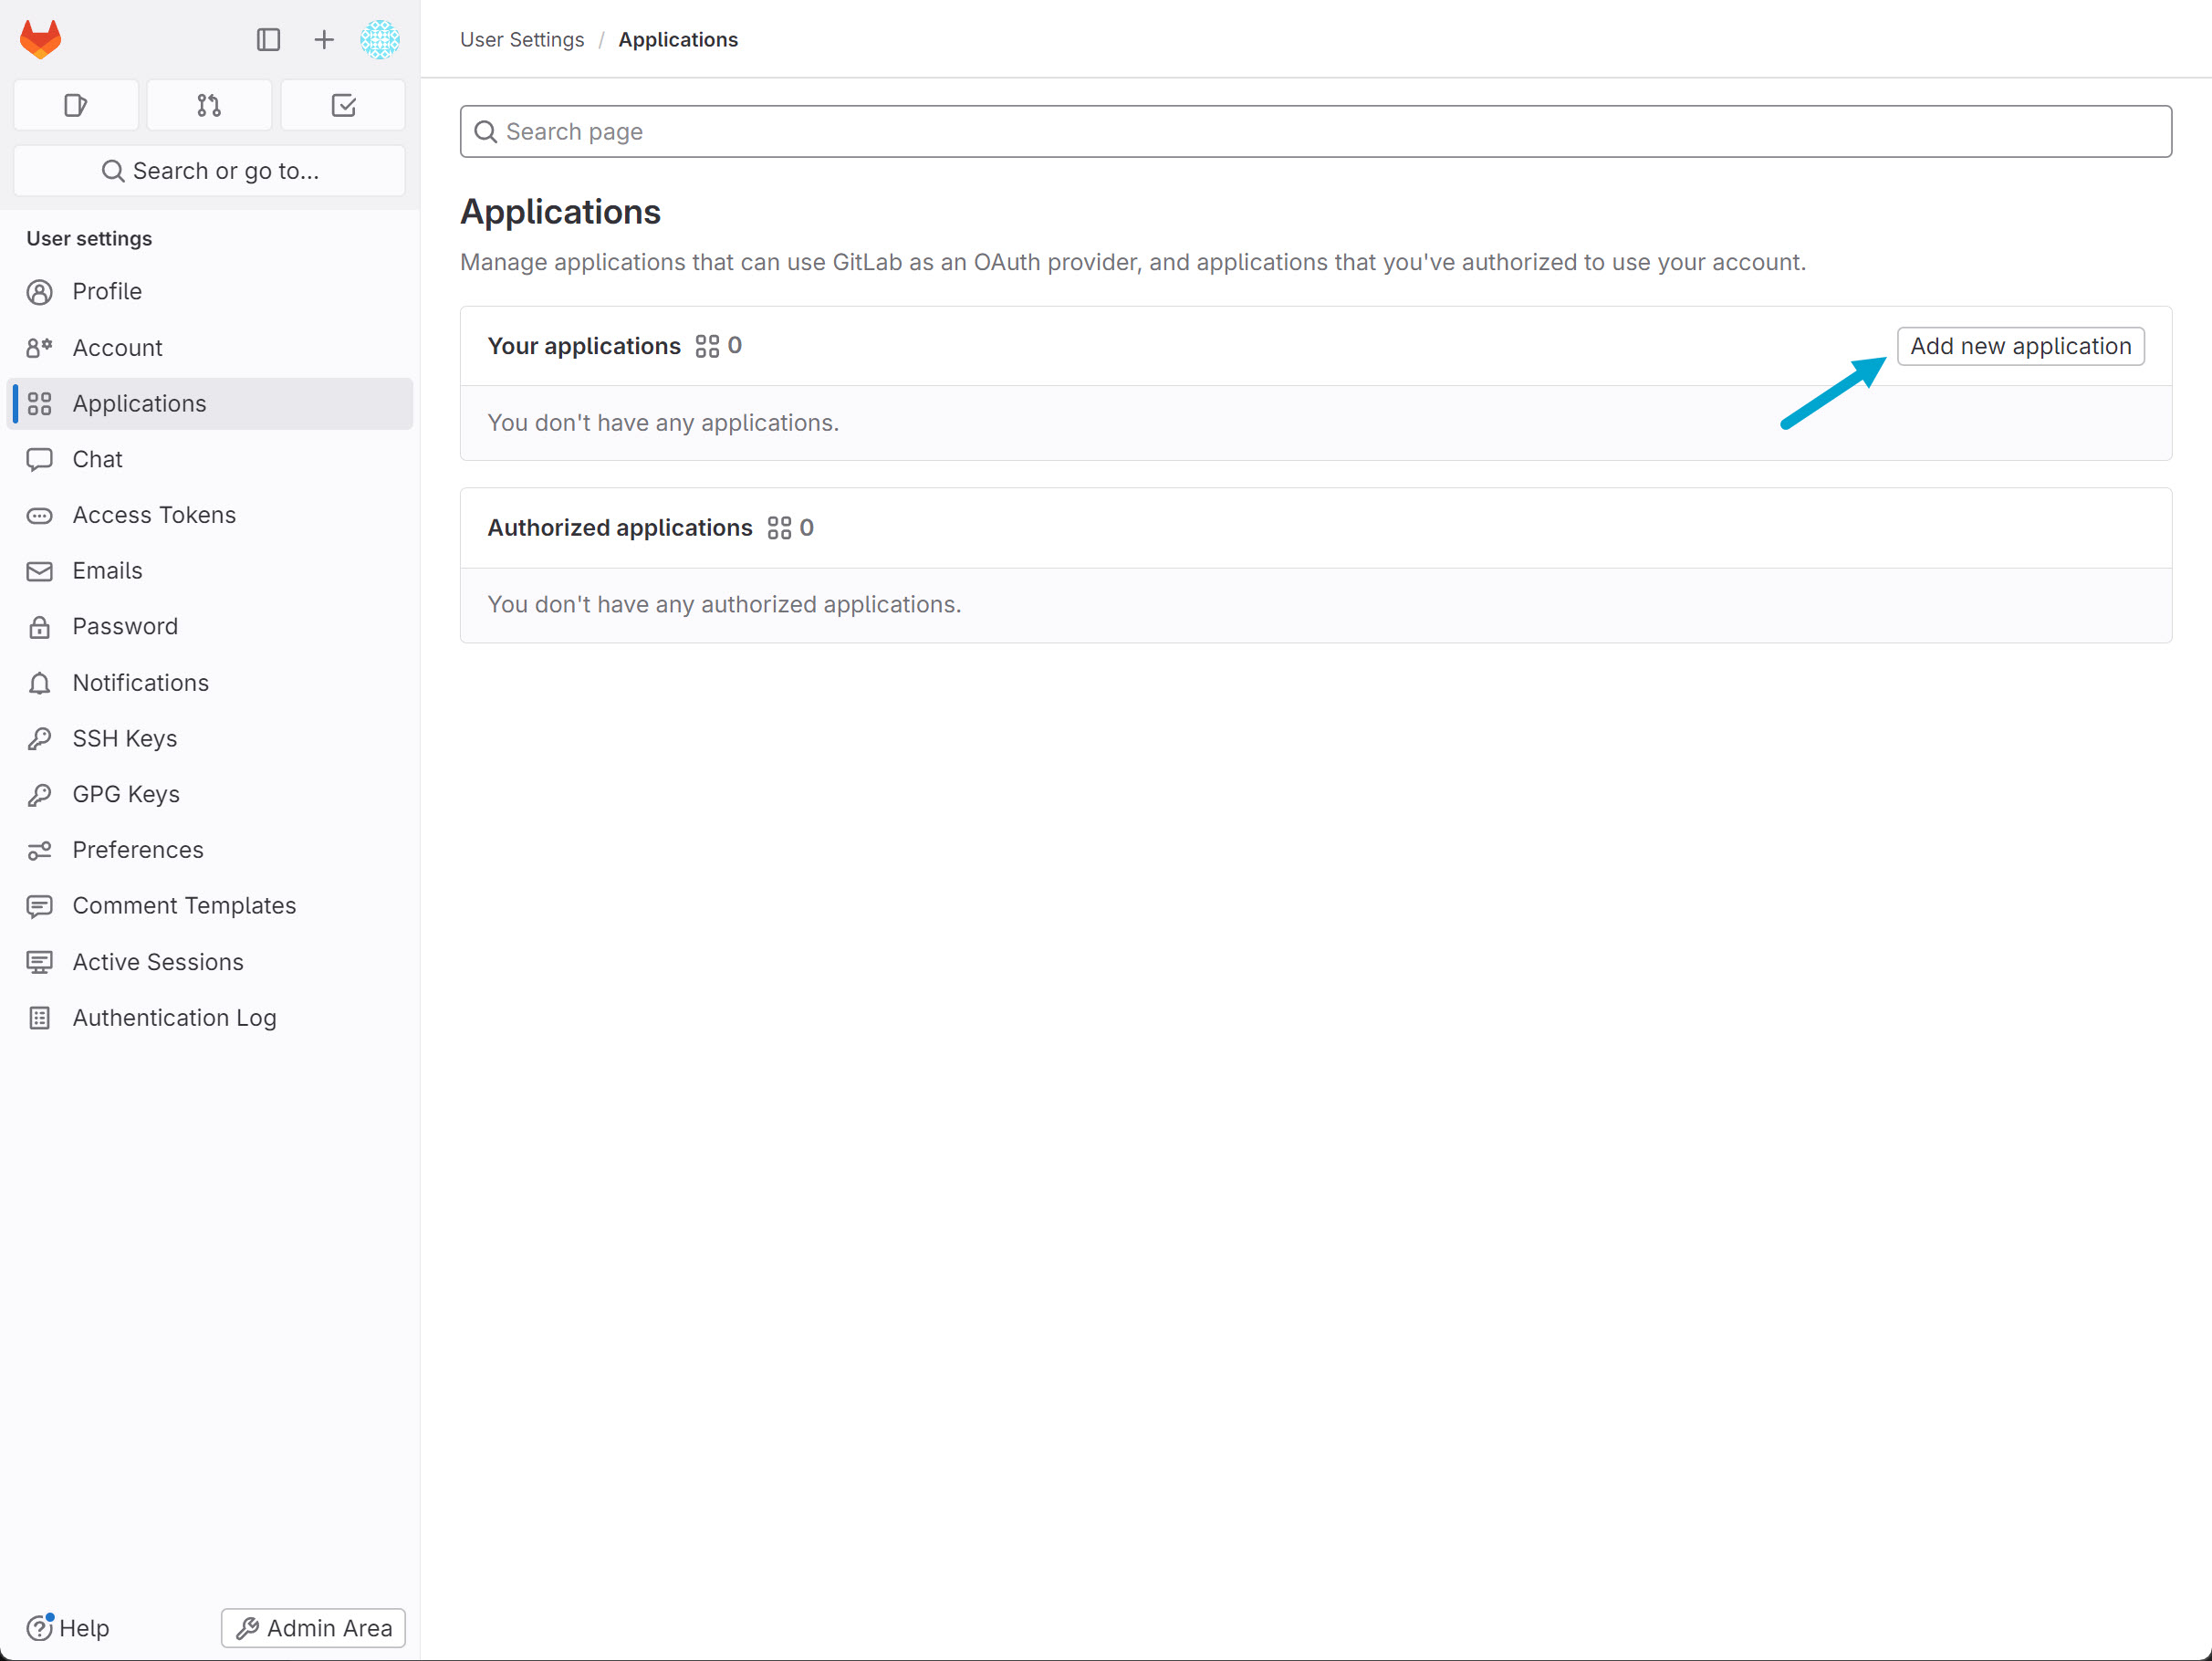Open the create new plus menu

323,39
